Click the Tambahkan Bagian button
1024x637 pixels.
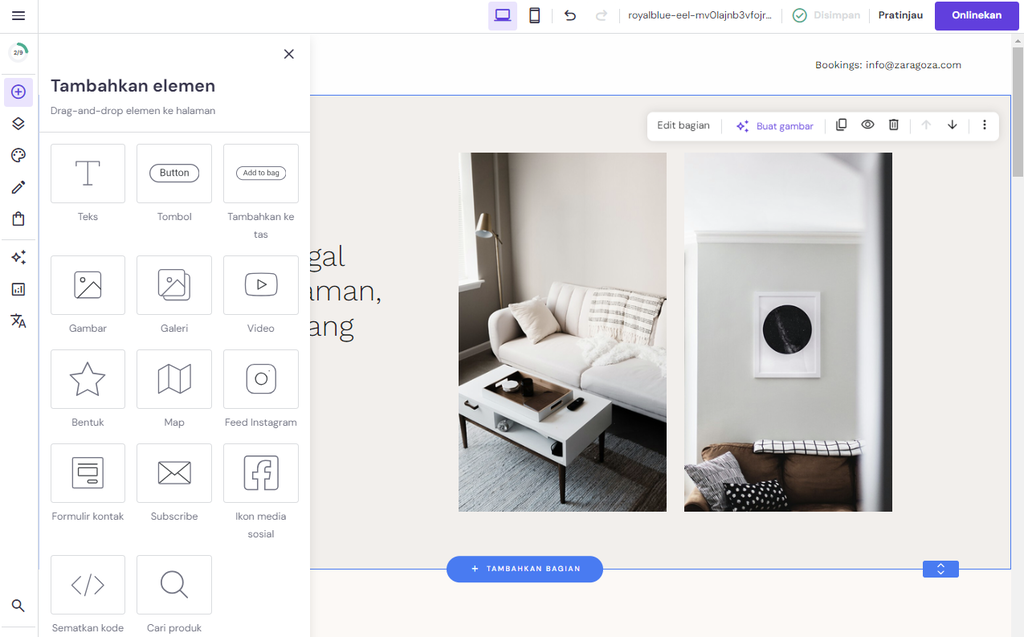pyautogui.click(x=524, y=568)
